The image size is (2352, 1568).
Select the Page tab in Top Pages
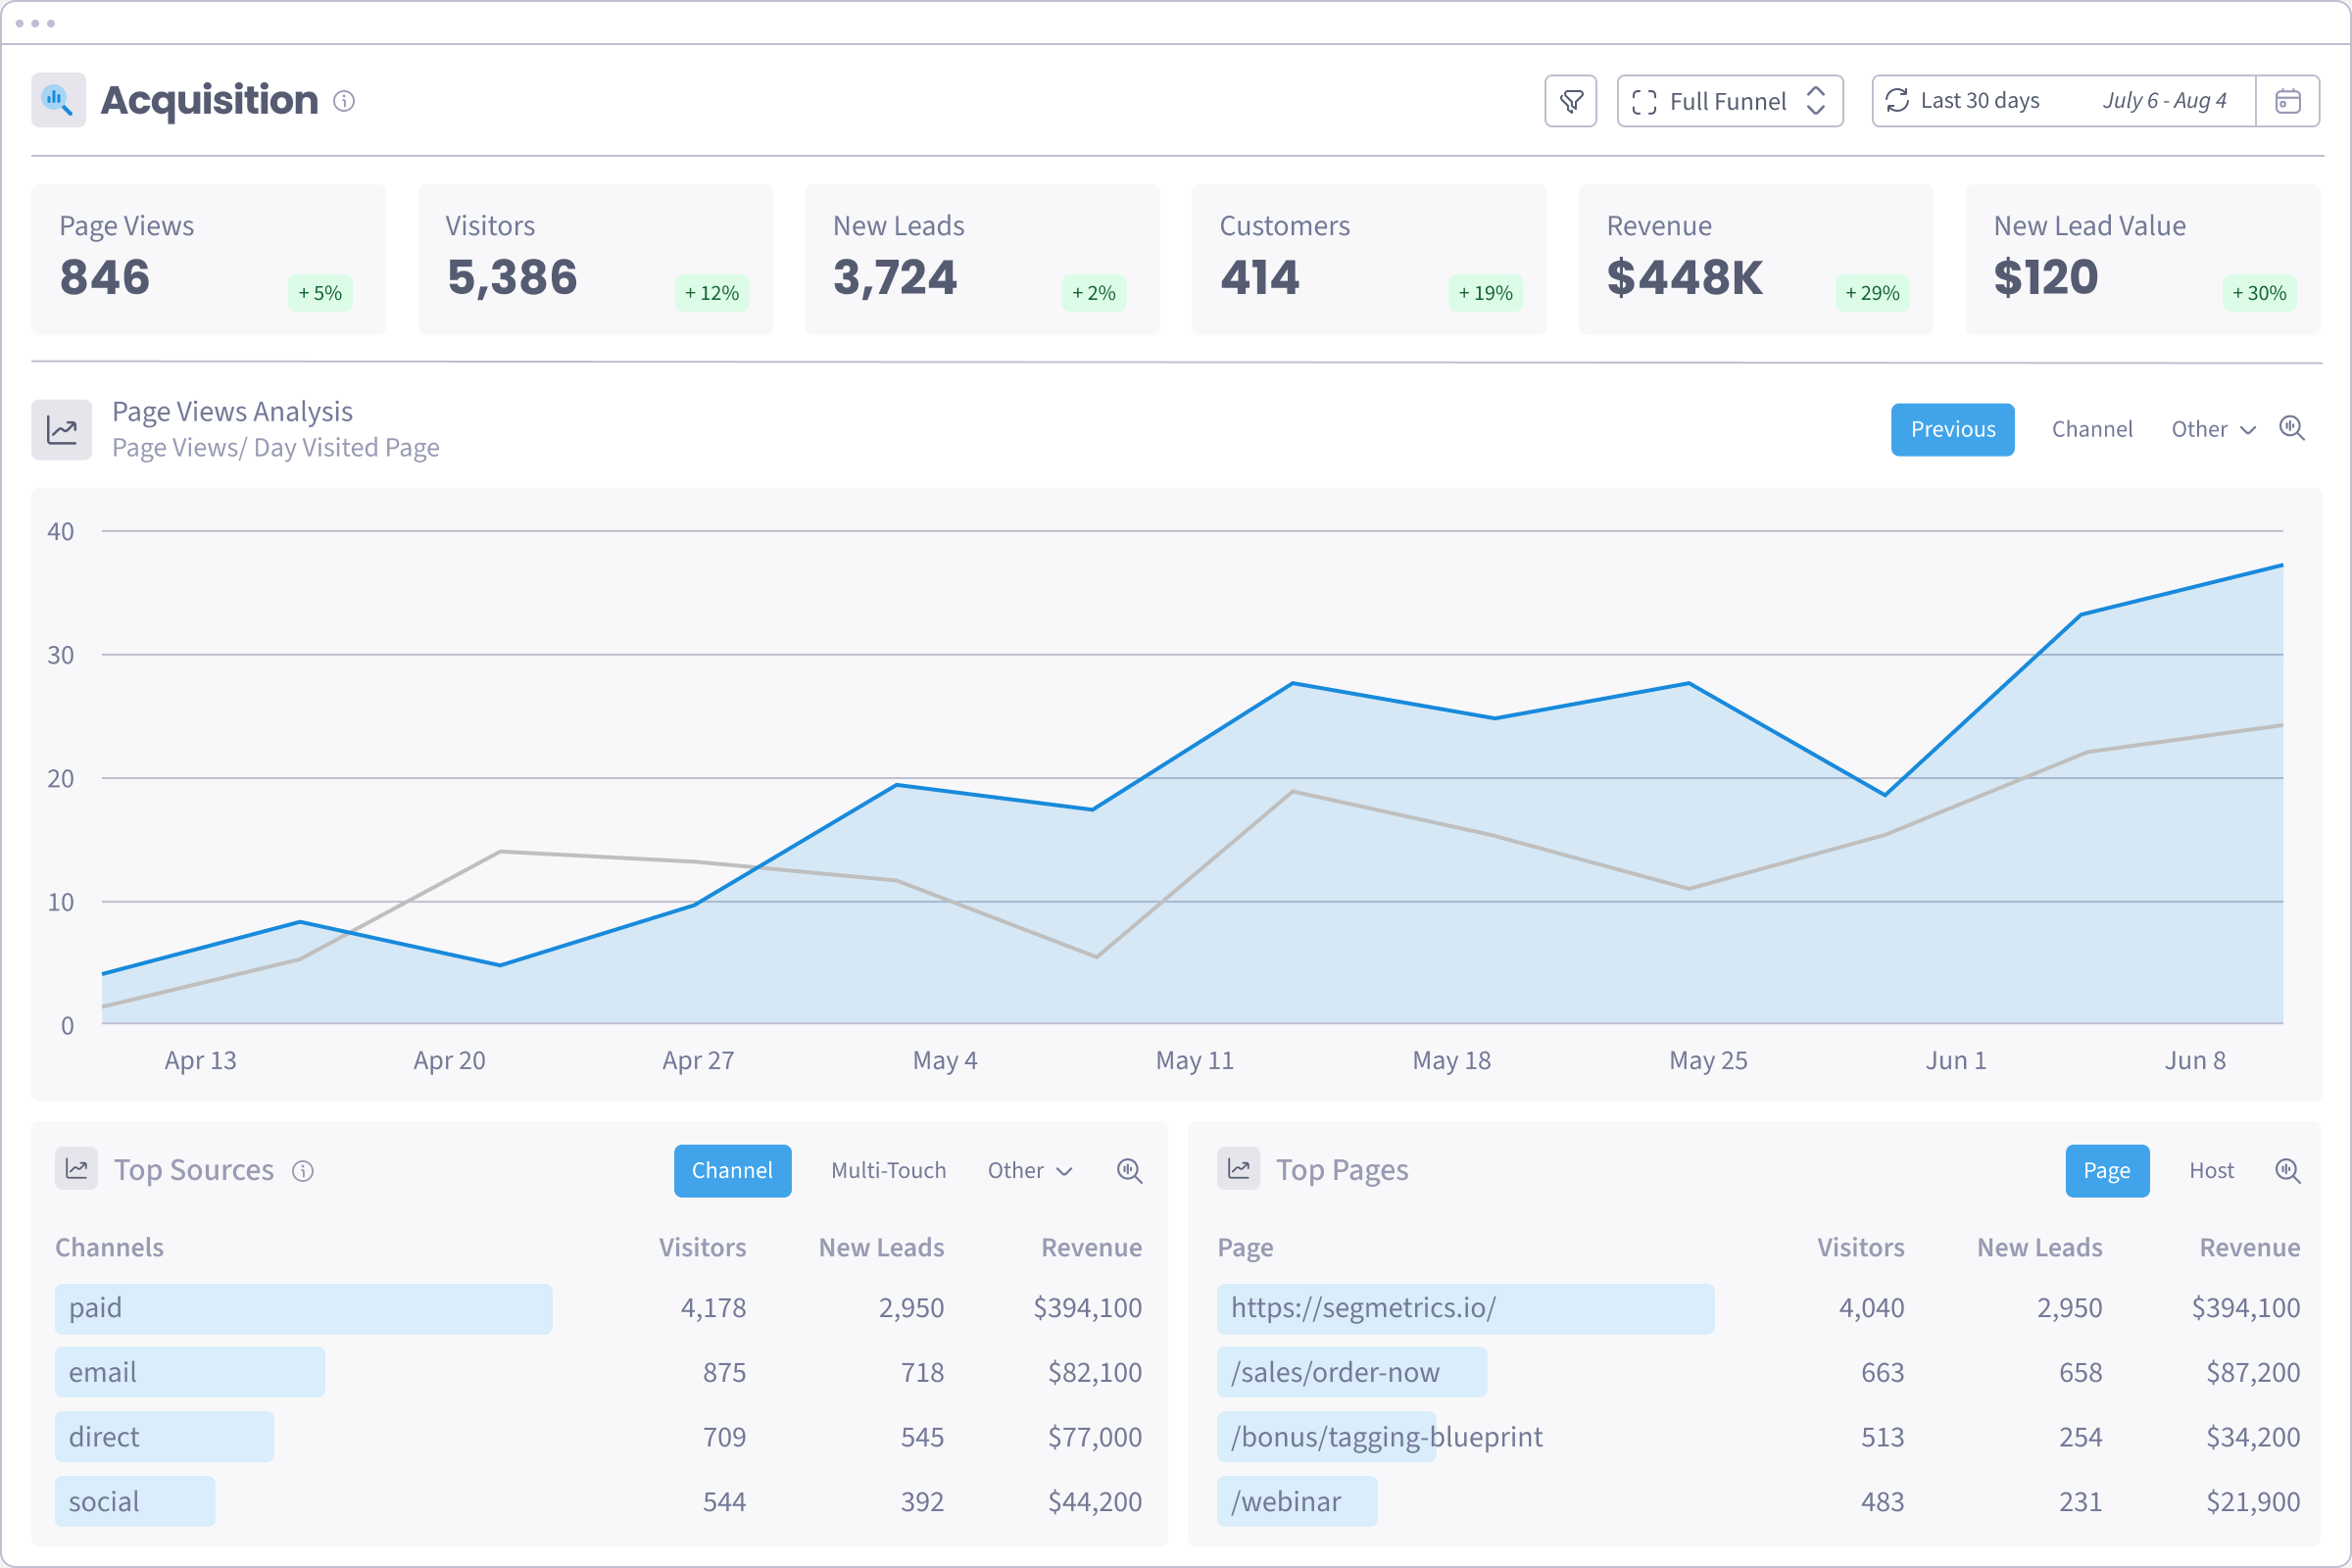click(2106, 1171)
